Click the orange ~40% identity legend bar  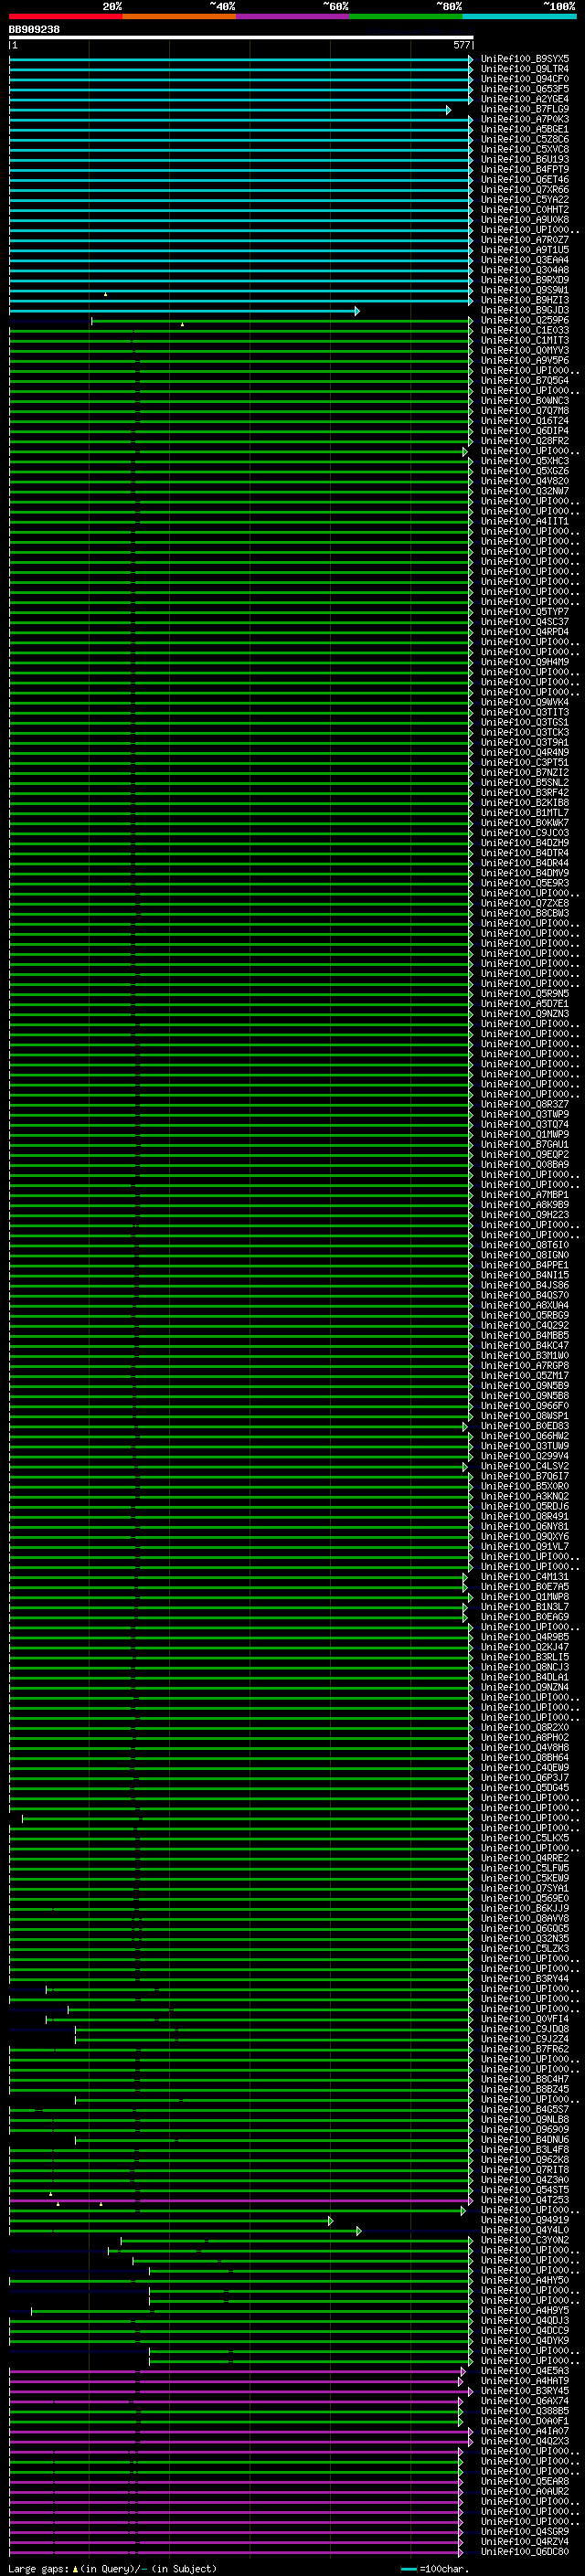point(179,16)
